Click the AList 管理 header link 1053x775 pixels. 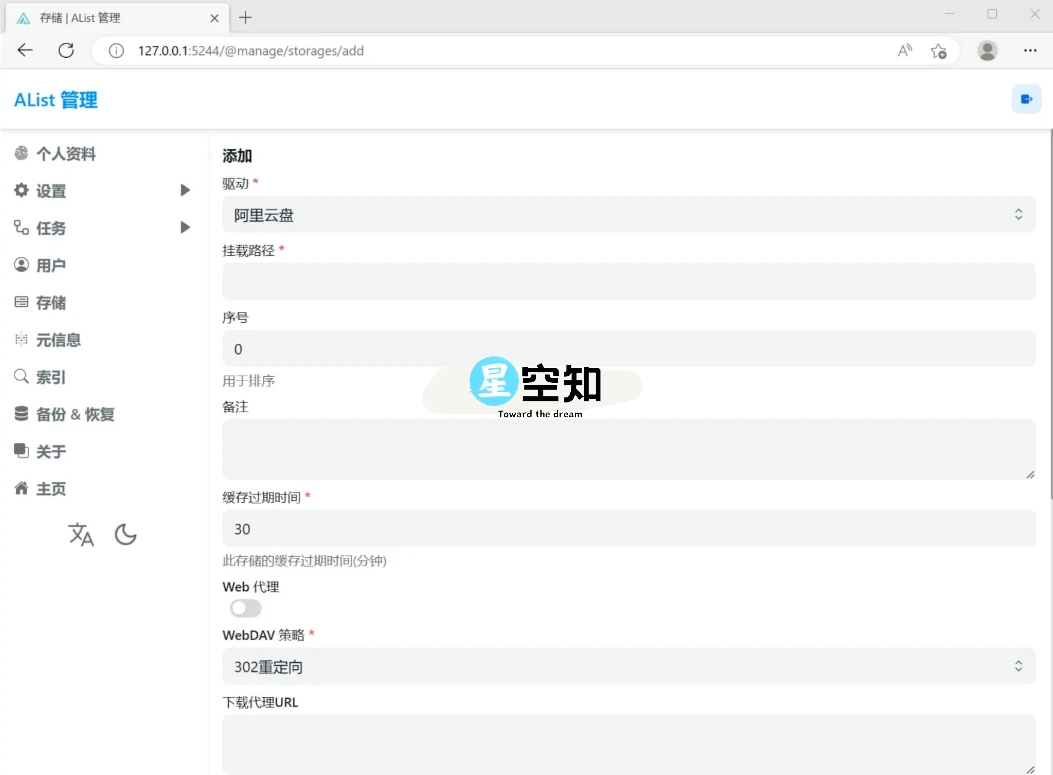point(54,99)
